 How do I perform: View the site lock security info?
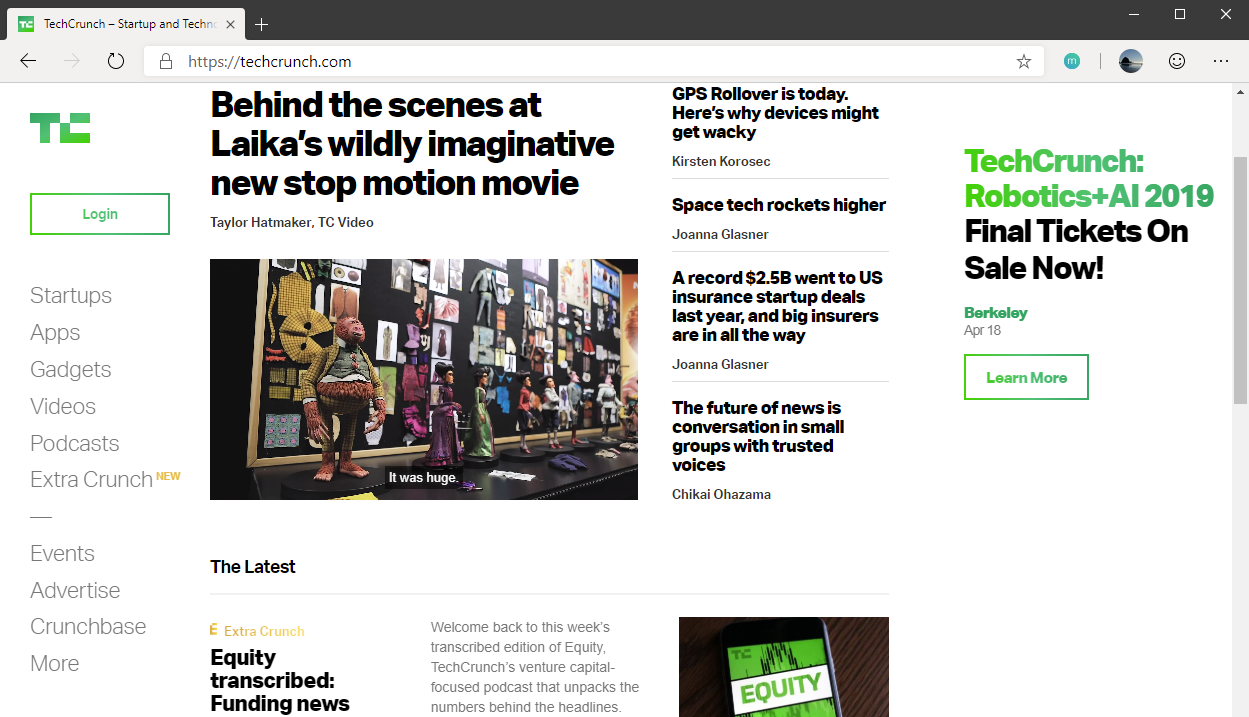(x=166, y=61)
